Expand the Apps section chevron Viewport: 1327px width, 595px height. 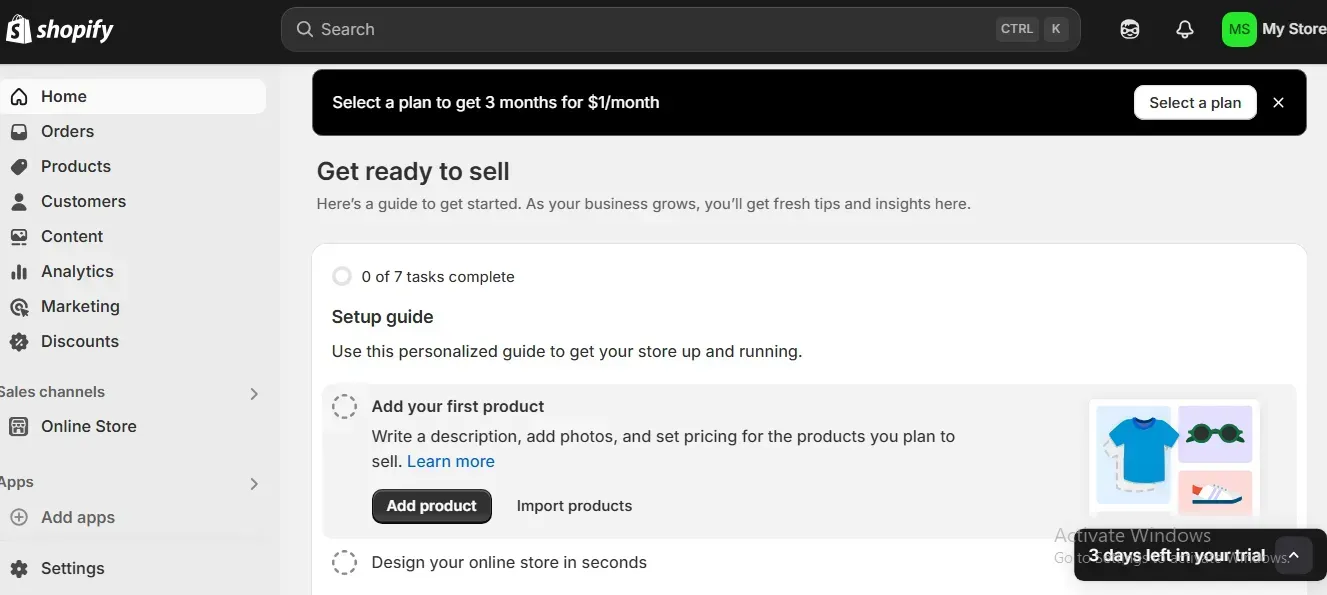pyautogui.click(x=254, y=484)
